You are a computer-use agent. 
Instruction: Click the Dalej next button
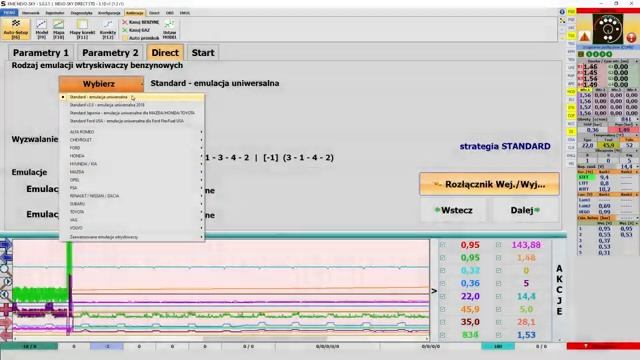pos(525,210)
